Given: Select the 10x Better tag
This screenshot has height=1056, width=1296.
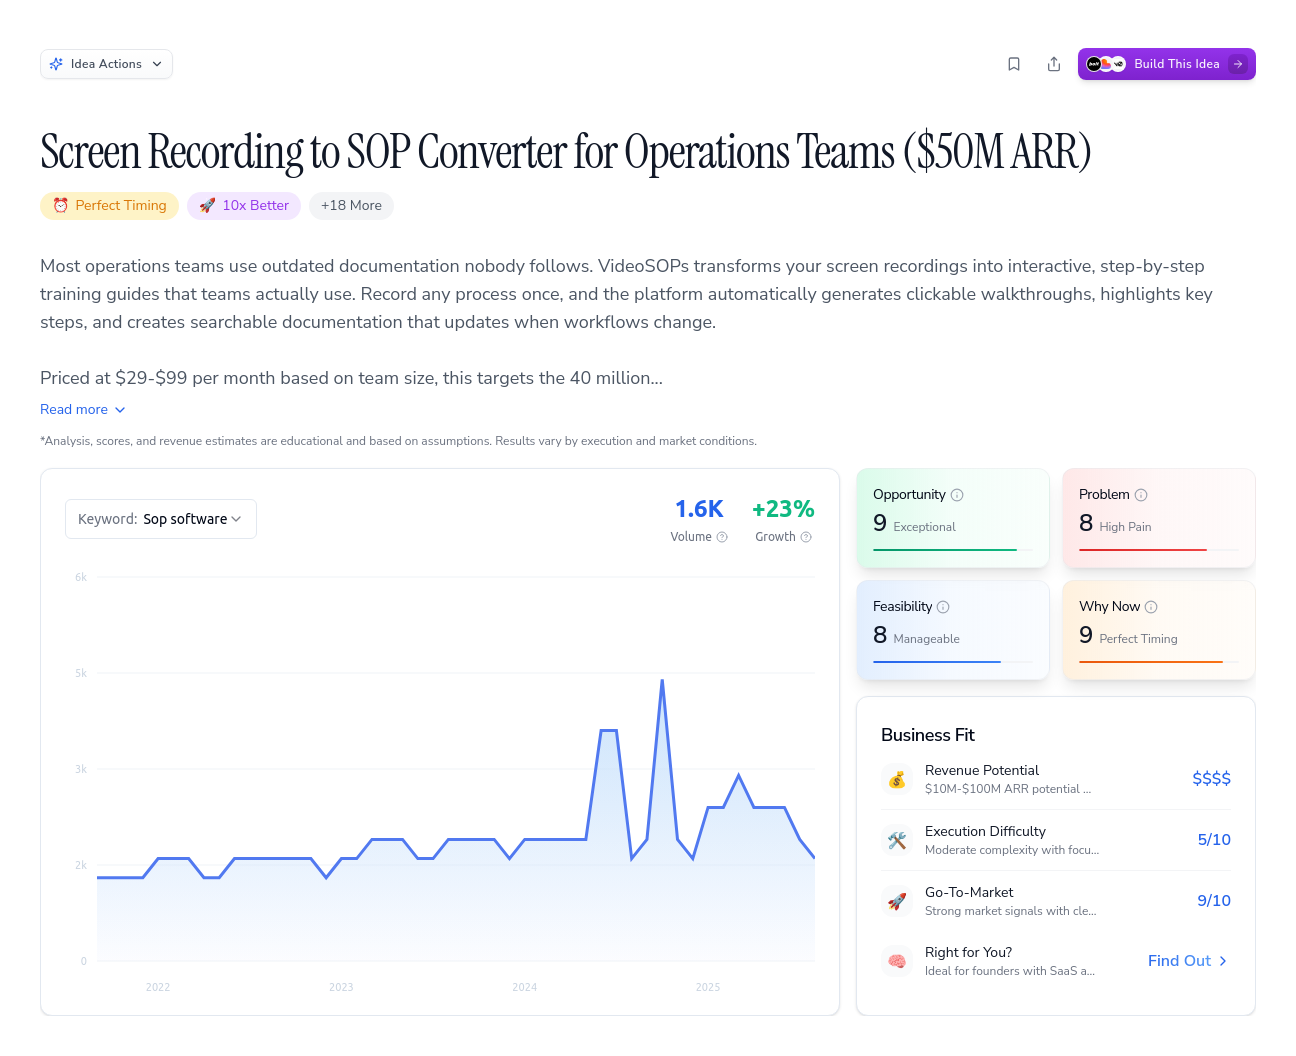Looking at the screenshot, I should click(x=244, y=206).
